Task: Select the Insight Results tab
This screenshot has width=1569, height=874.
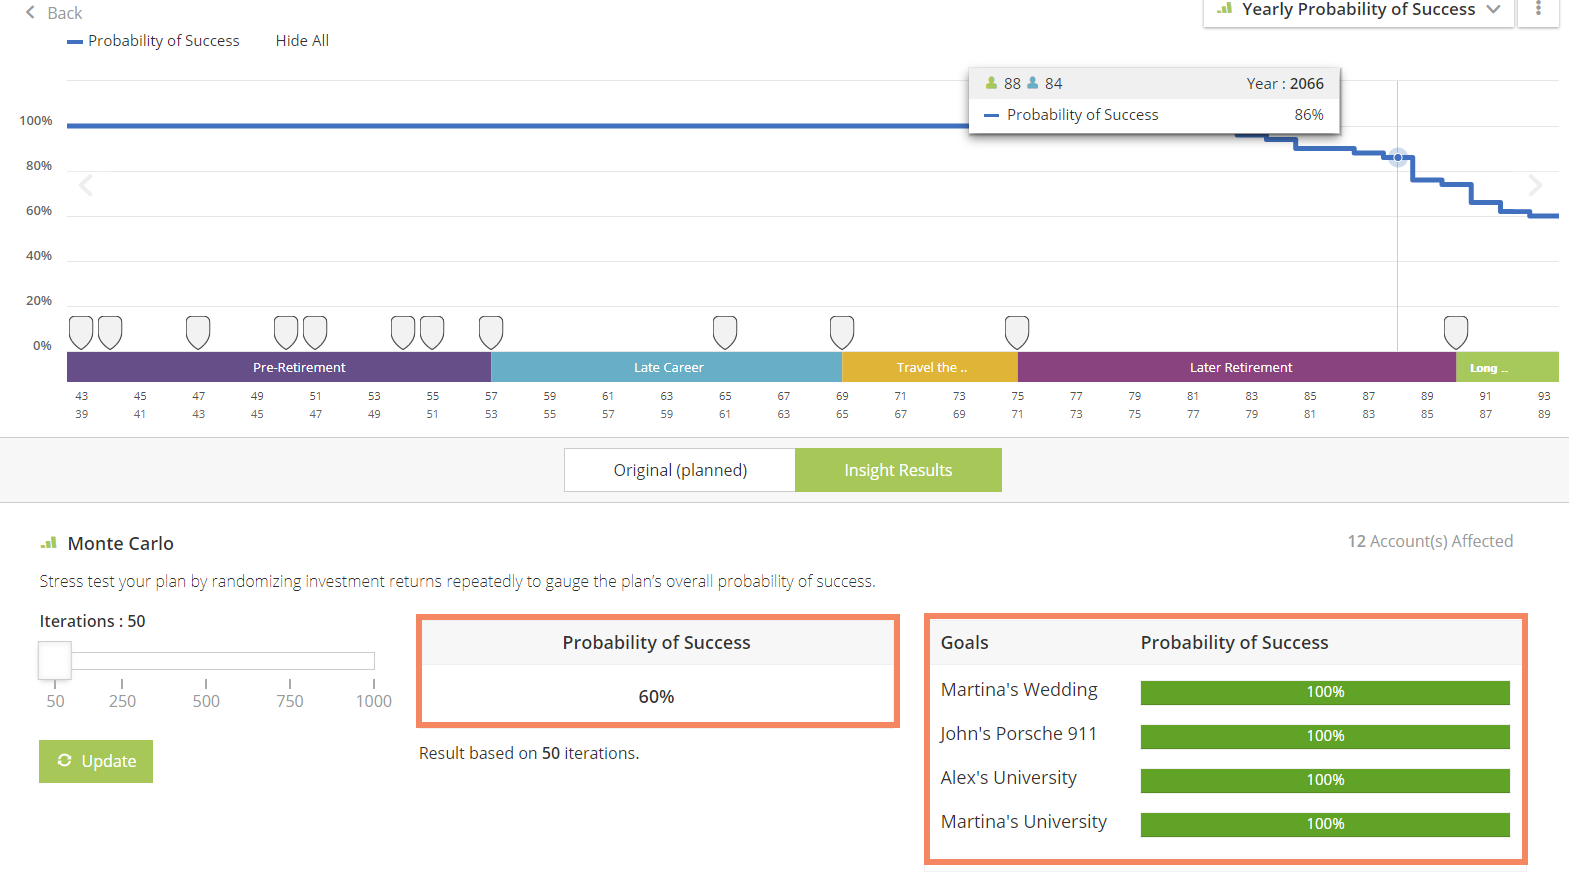Action: [x=898, y=470]
